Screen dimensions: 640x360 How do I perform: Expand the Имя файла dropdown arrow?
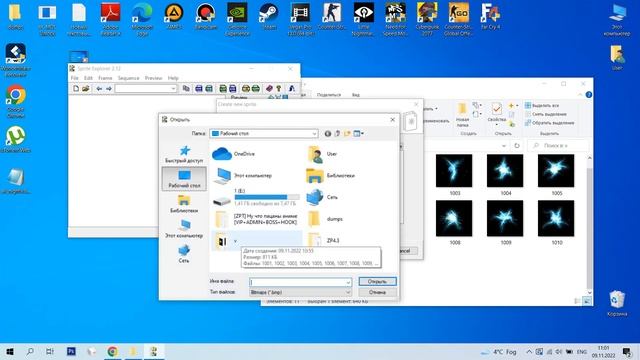[x=348, y=282]
